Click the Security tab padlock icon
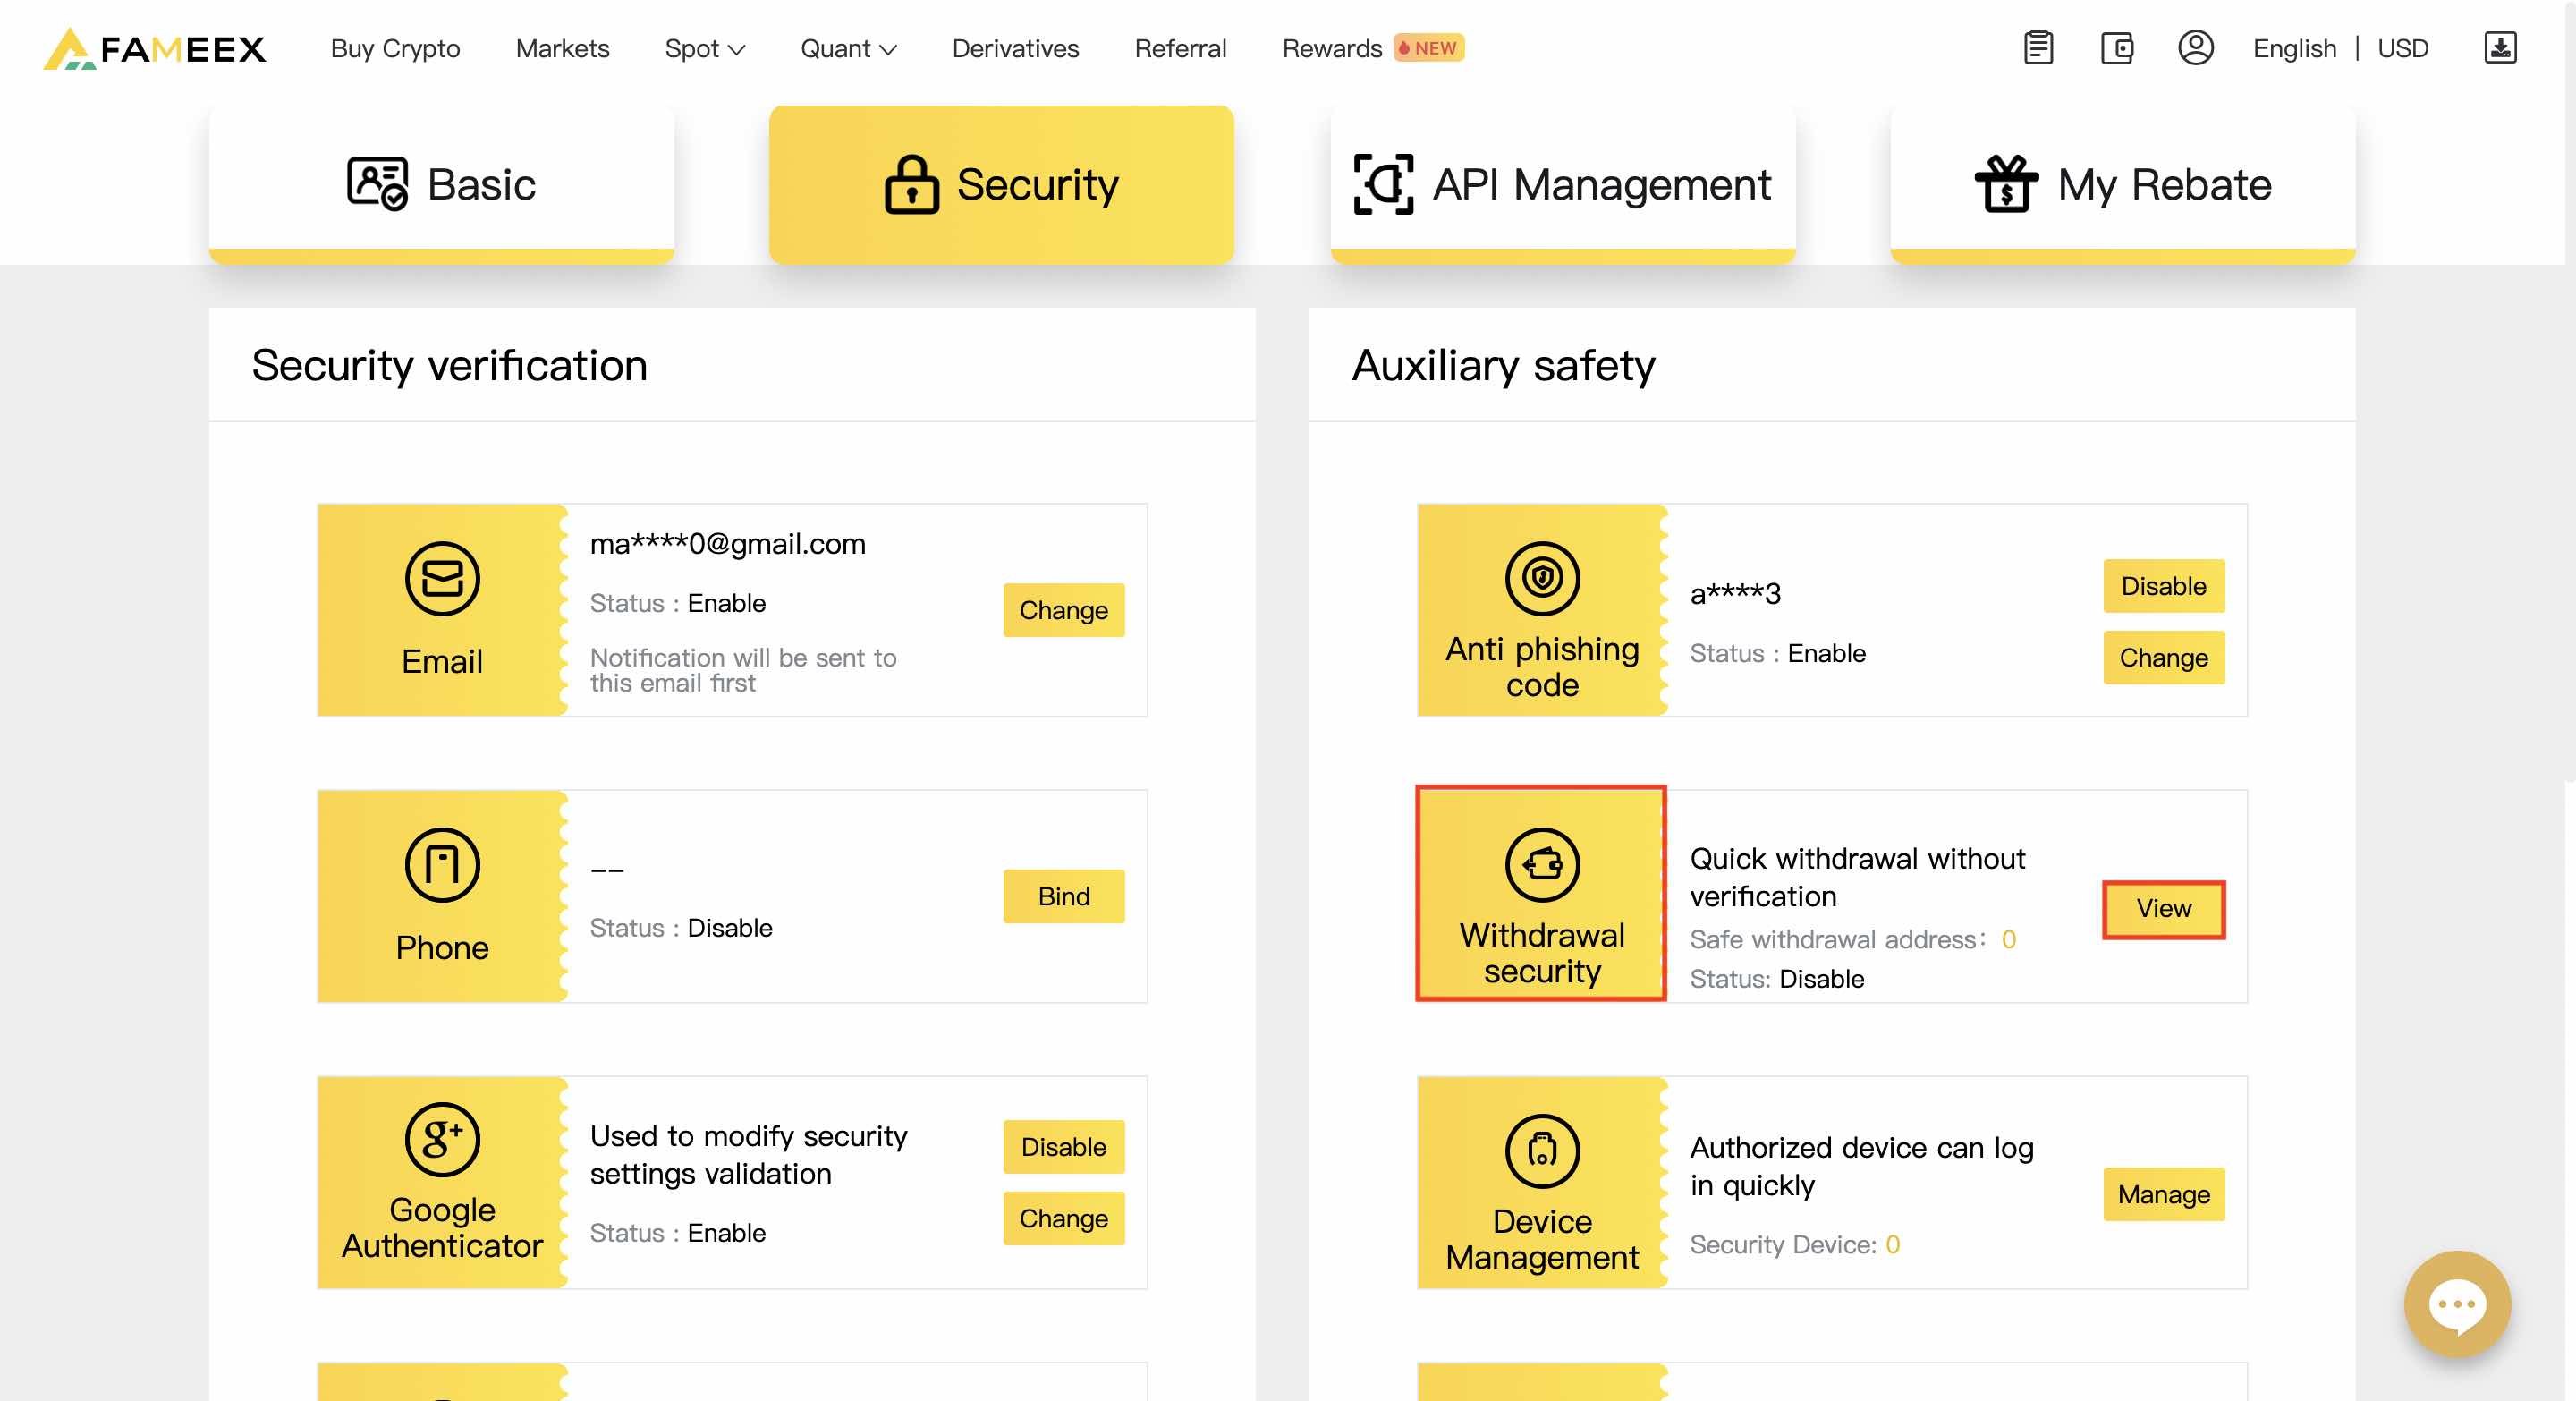The width and height of the screenshot is (2576, 1401). point(911,184)
